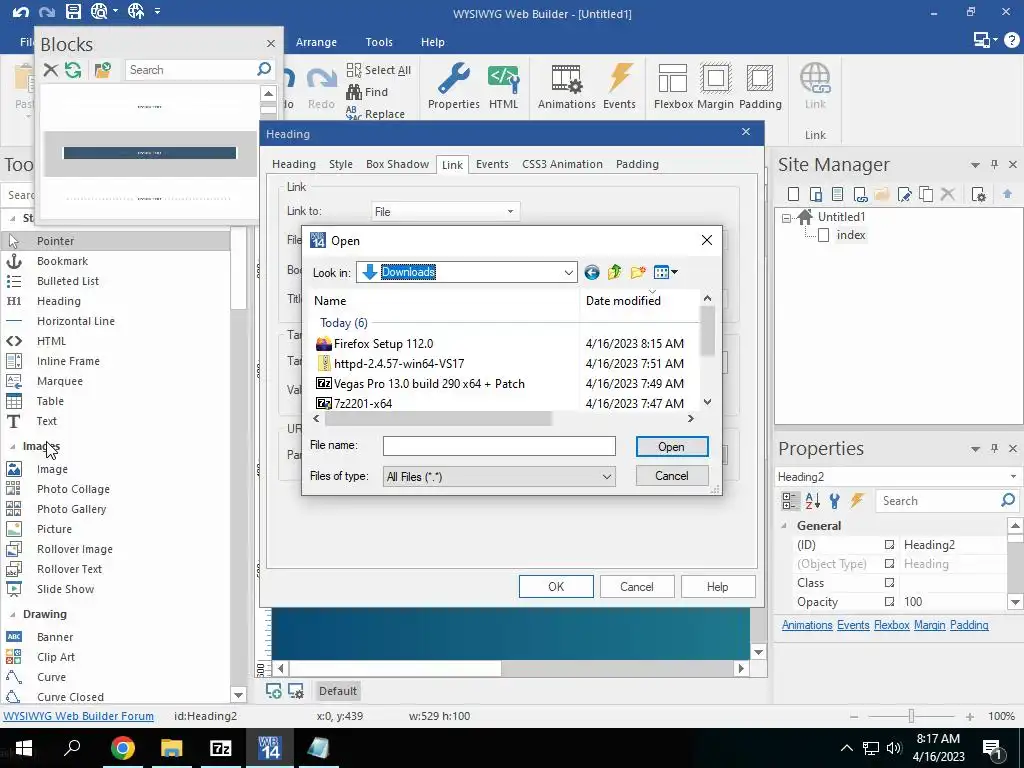Click the folder download icon in Blocks panel
The image size is (1024, 768).
pos(103,70)
